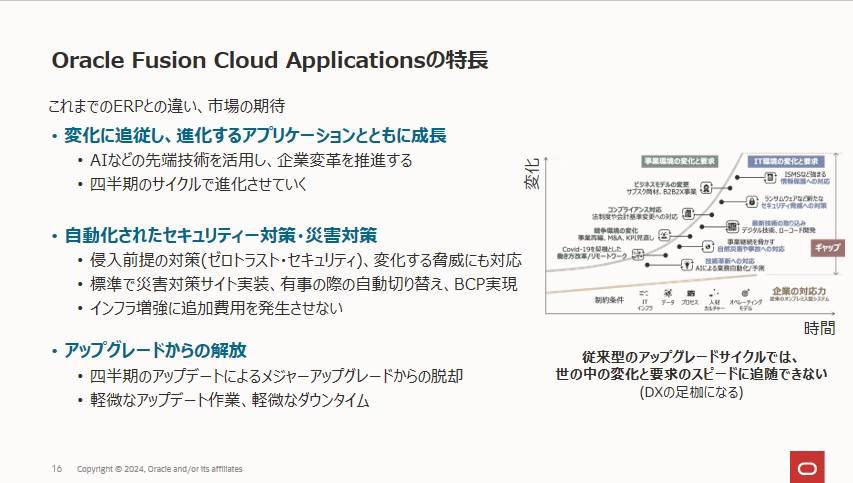Click the データ icon in chart
853x483 pixels.
coord(668,293)
